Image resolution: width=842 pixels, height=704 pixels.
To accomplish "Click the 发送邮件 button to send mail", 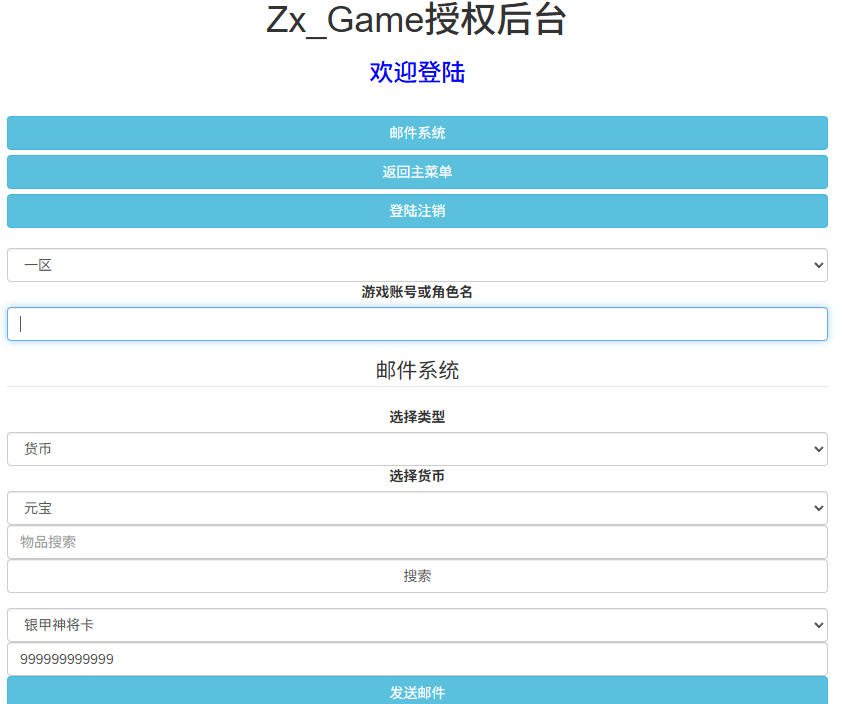I will tap(416, 692).
